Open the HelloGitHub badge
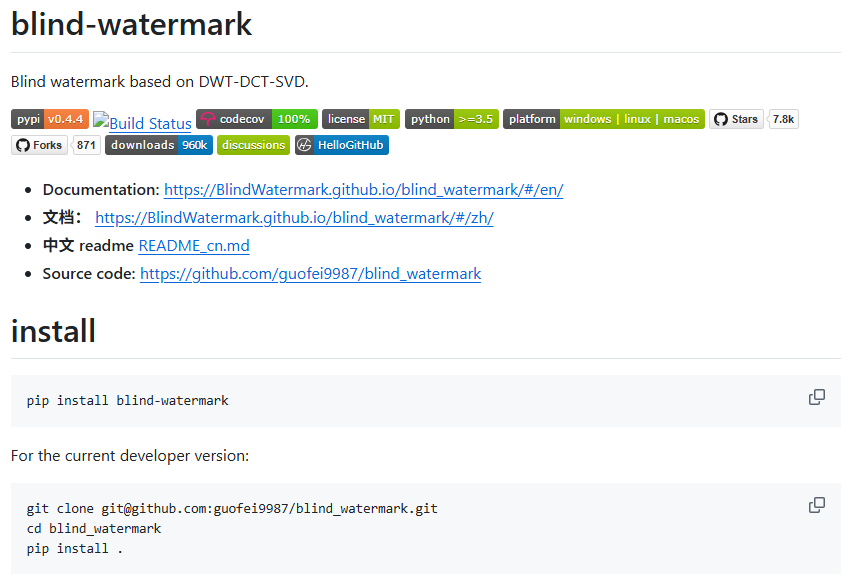This screenshot has width=852, height=582. [x=342, y=145]
